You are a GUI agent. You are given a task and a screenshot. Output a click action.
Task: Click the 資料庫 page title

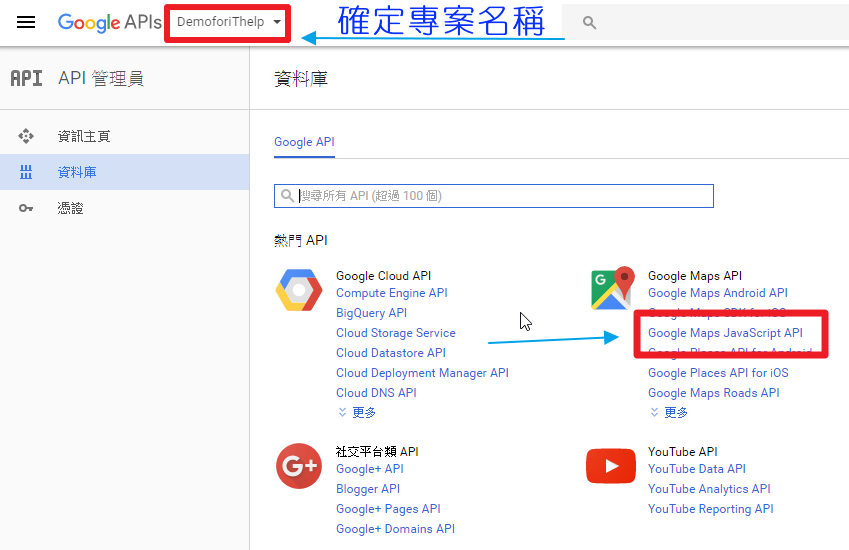point(301,79)
